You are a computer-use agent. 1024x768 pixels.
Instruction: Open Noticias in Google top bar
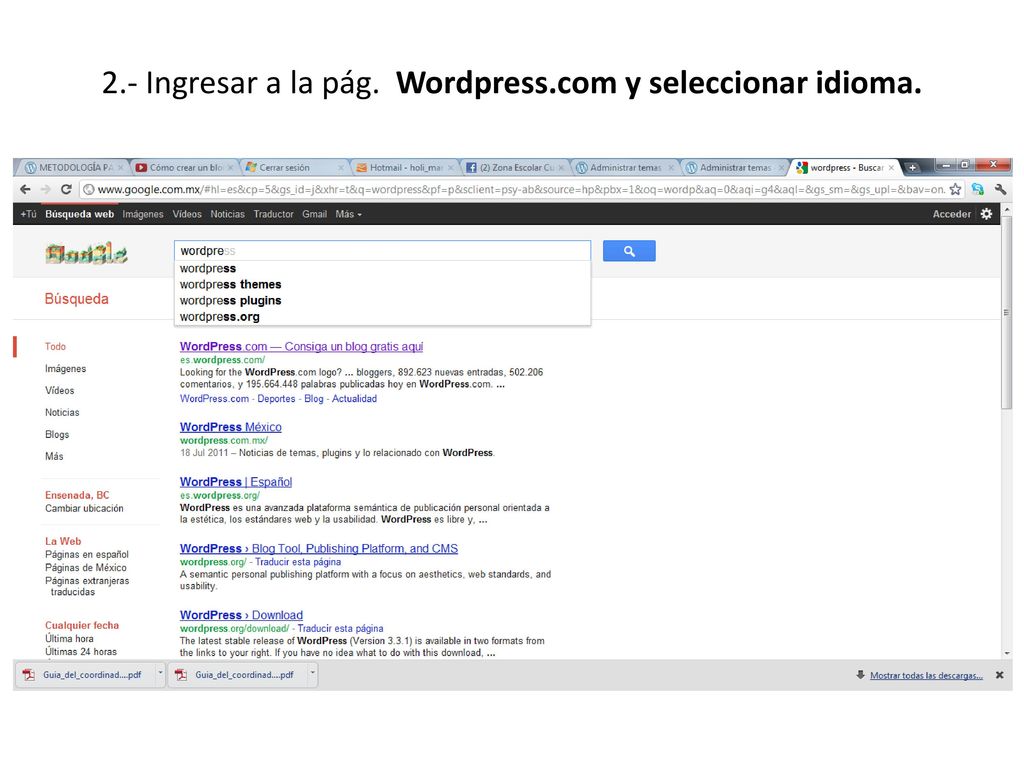pyautogui.click(x=227, y=214)
